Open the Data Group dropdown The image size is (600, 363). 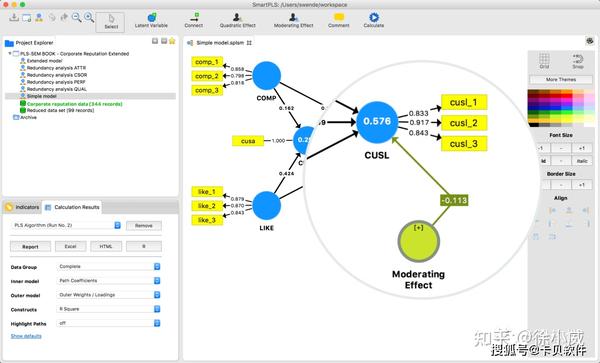[x=109, y=267]
